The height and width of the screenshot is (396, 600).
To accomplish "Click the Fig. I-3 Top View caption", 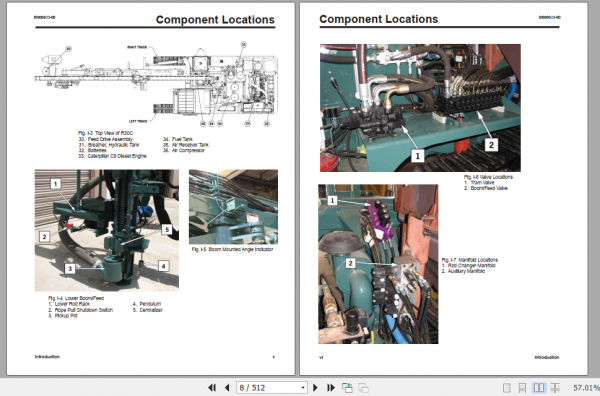I will [105, 133].
